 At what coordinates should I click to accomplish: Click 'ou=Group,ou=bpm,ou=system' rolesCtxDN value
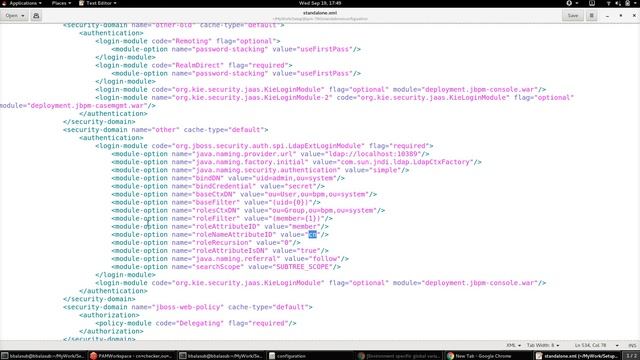(322, 210)
